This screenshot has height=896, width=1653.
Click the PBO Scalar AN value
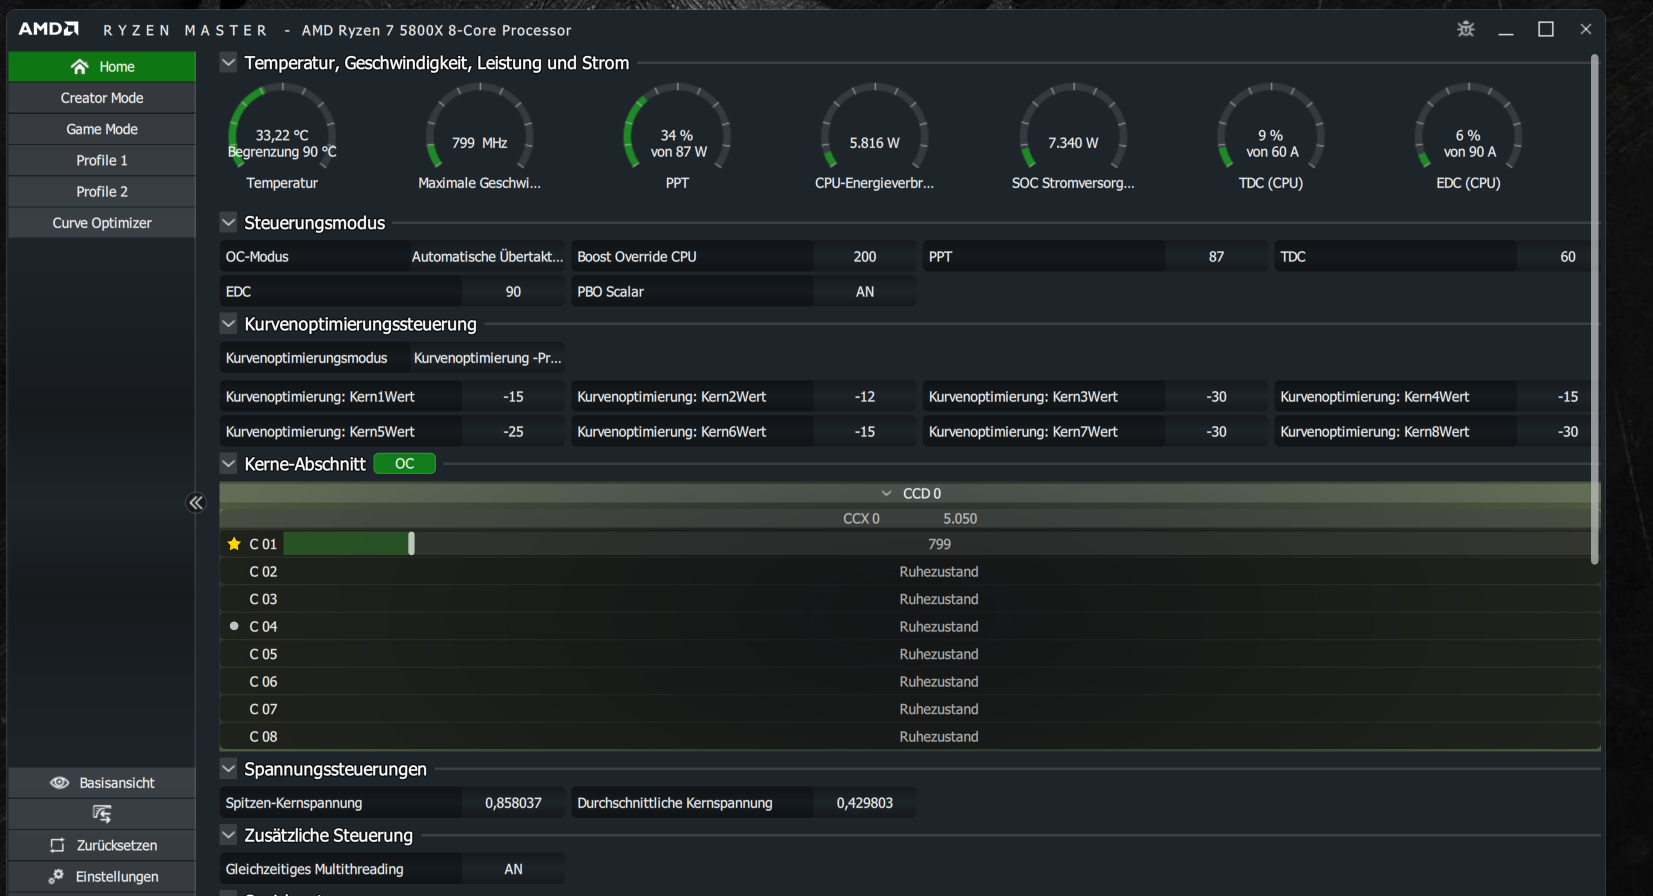tap(865, 292)
